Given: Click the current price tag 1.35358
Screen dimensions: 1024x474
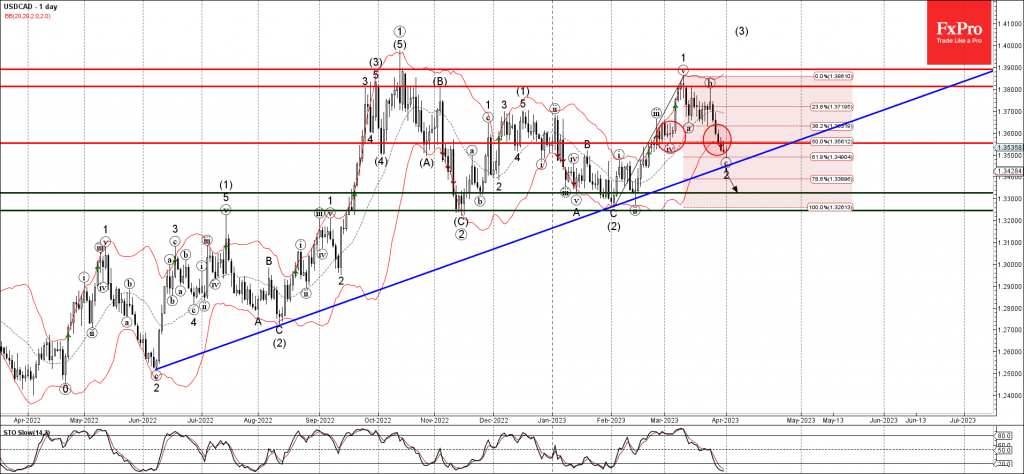Looking at the screenshot, I should tap(1008, 146).
